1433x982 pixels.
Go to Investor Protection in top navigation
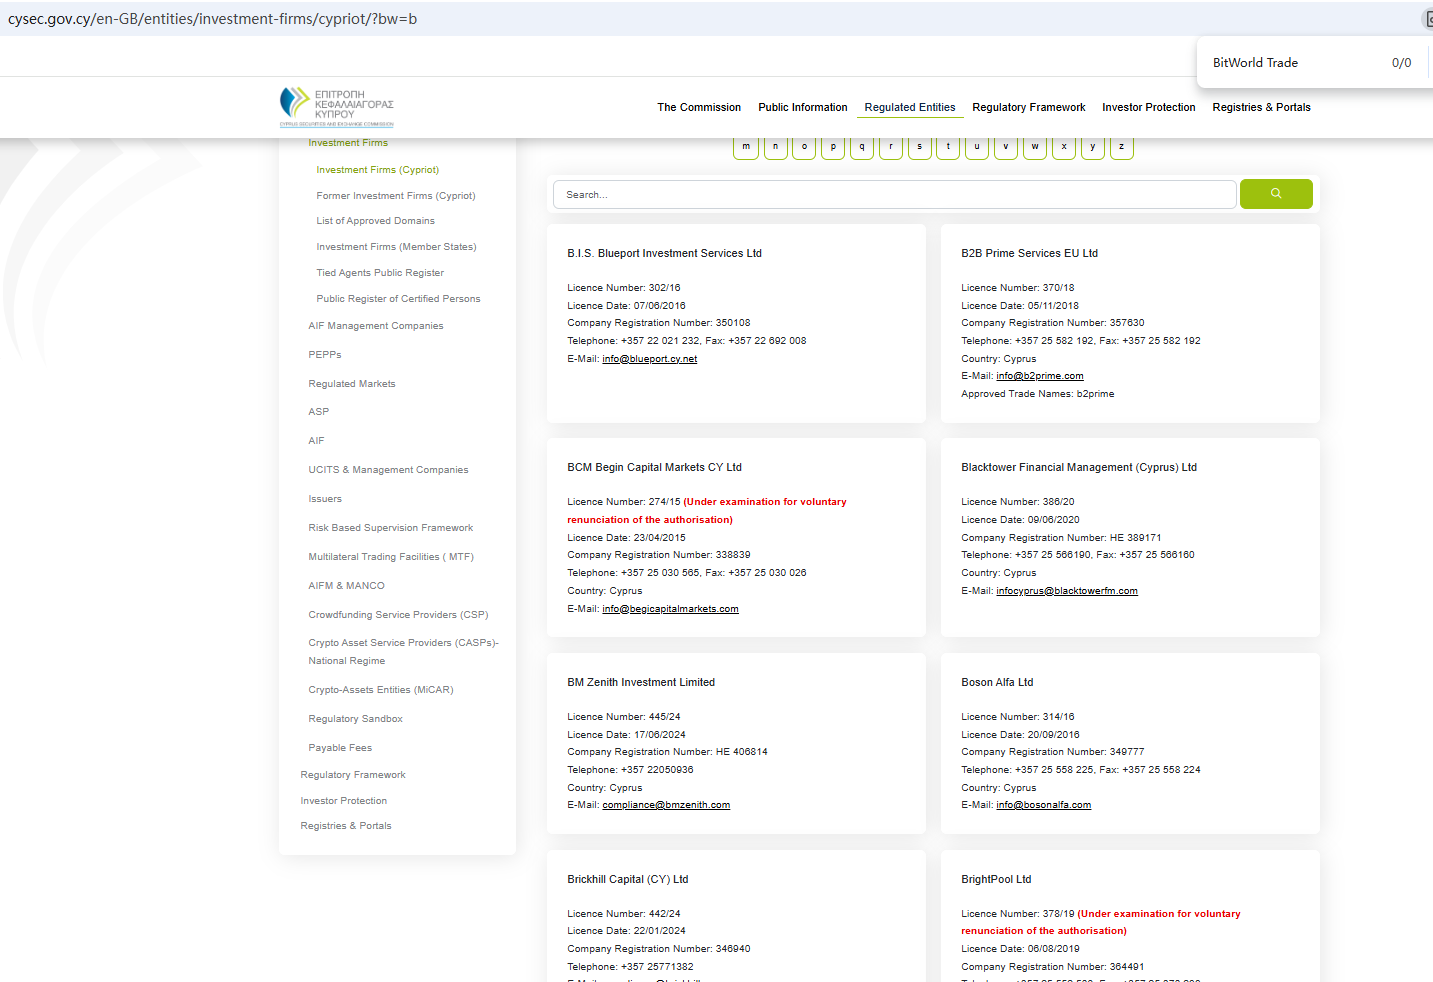(x=1148, y=107)
